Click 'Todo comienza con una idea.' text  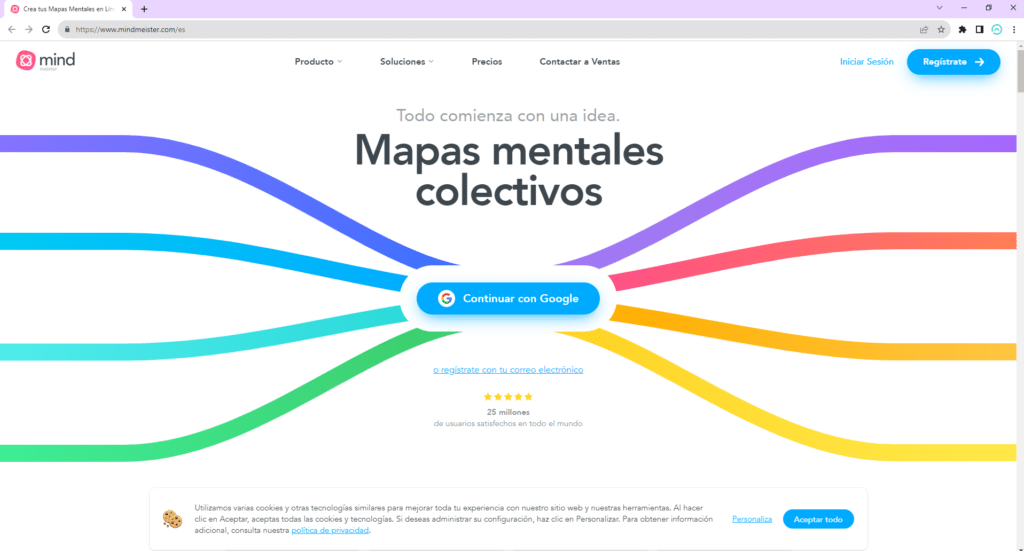pyautogui.click(x=507, y=116)
